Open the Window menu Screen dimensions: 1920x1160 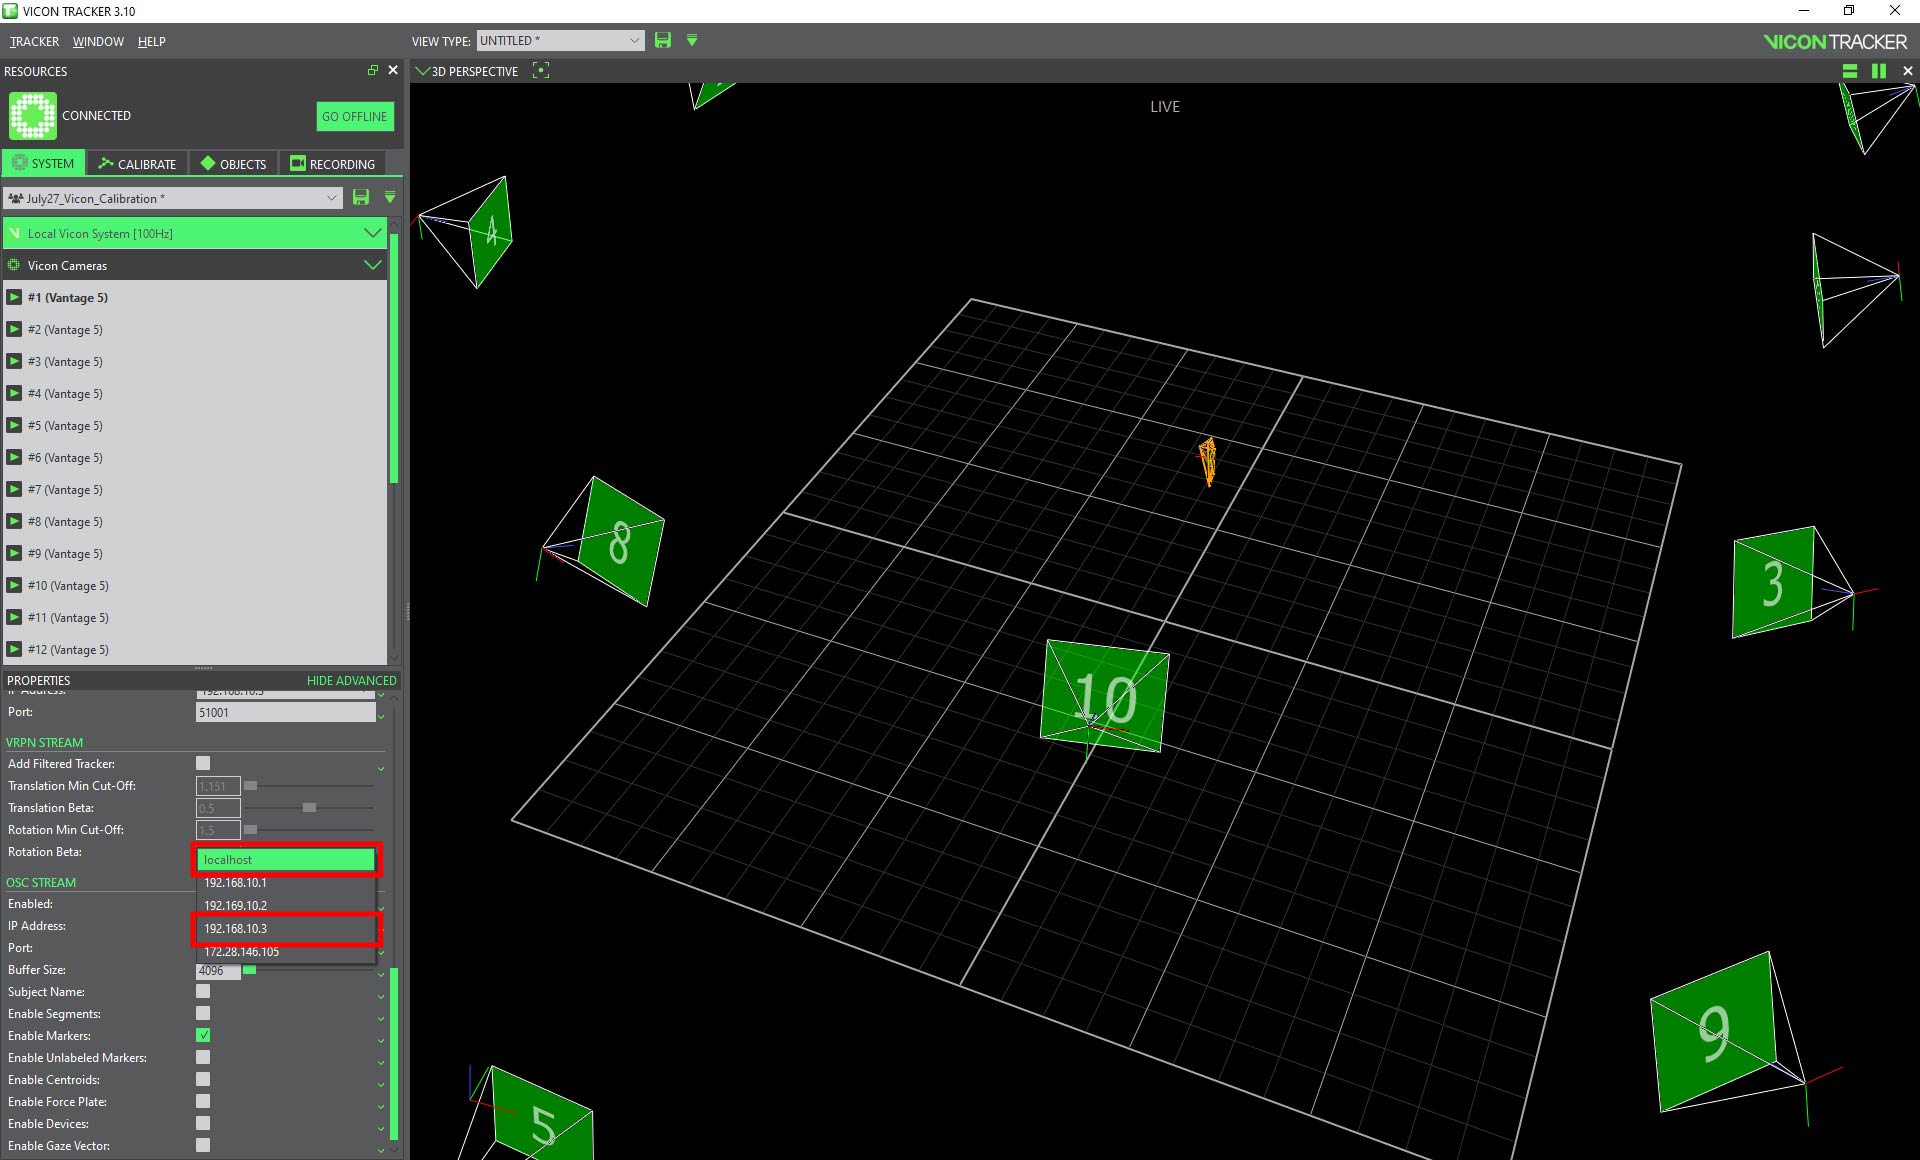pos(98,42)
